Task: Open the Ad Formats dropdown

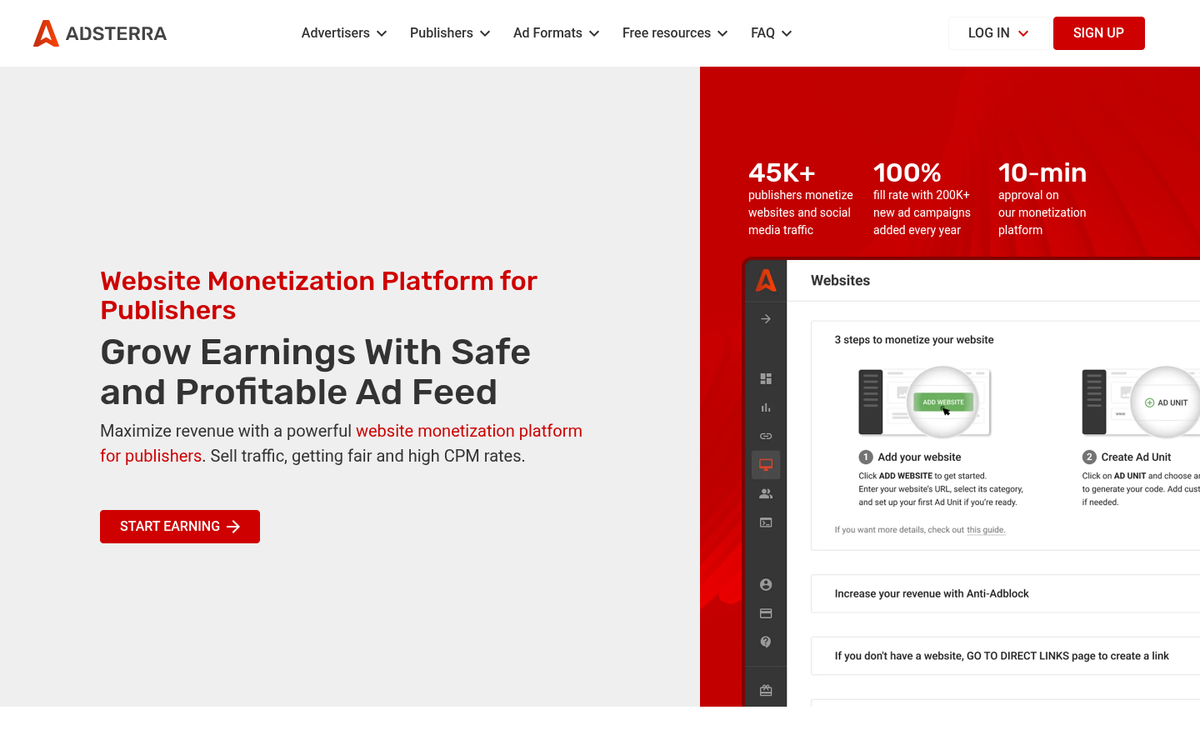Action: pyautogui.click(x=556, y=33)
